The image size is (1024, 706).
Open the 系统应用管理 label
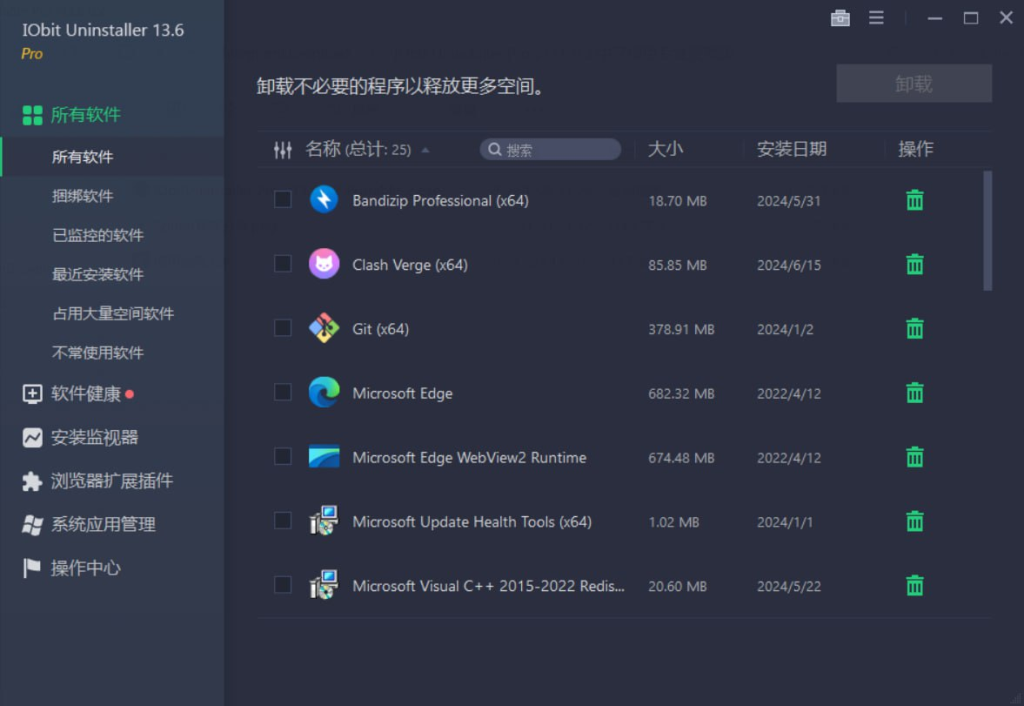(103, 524)
